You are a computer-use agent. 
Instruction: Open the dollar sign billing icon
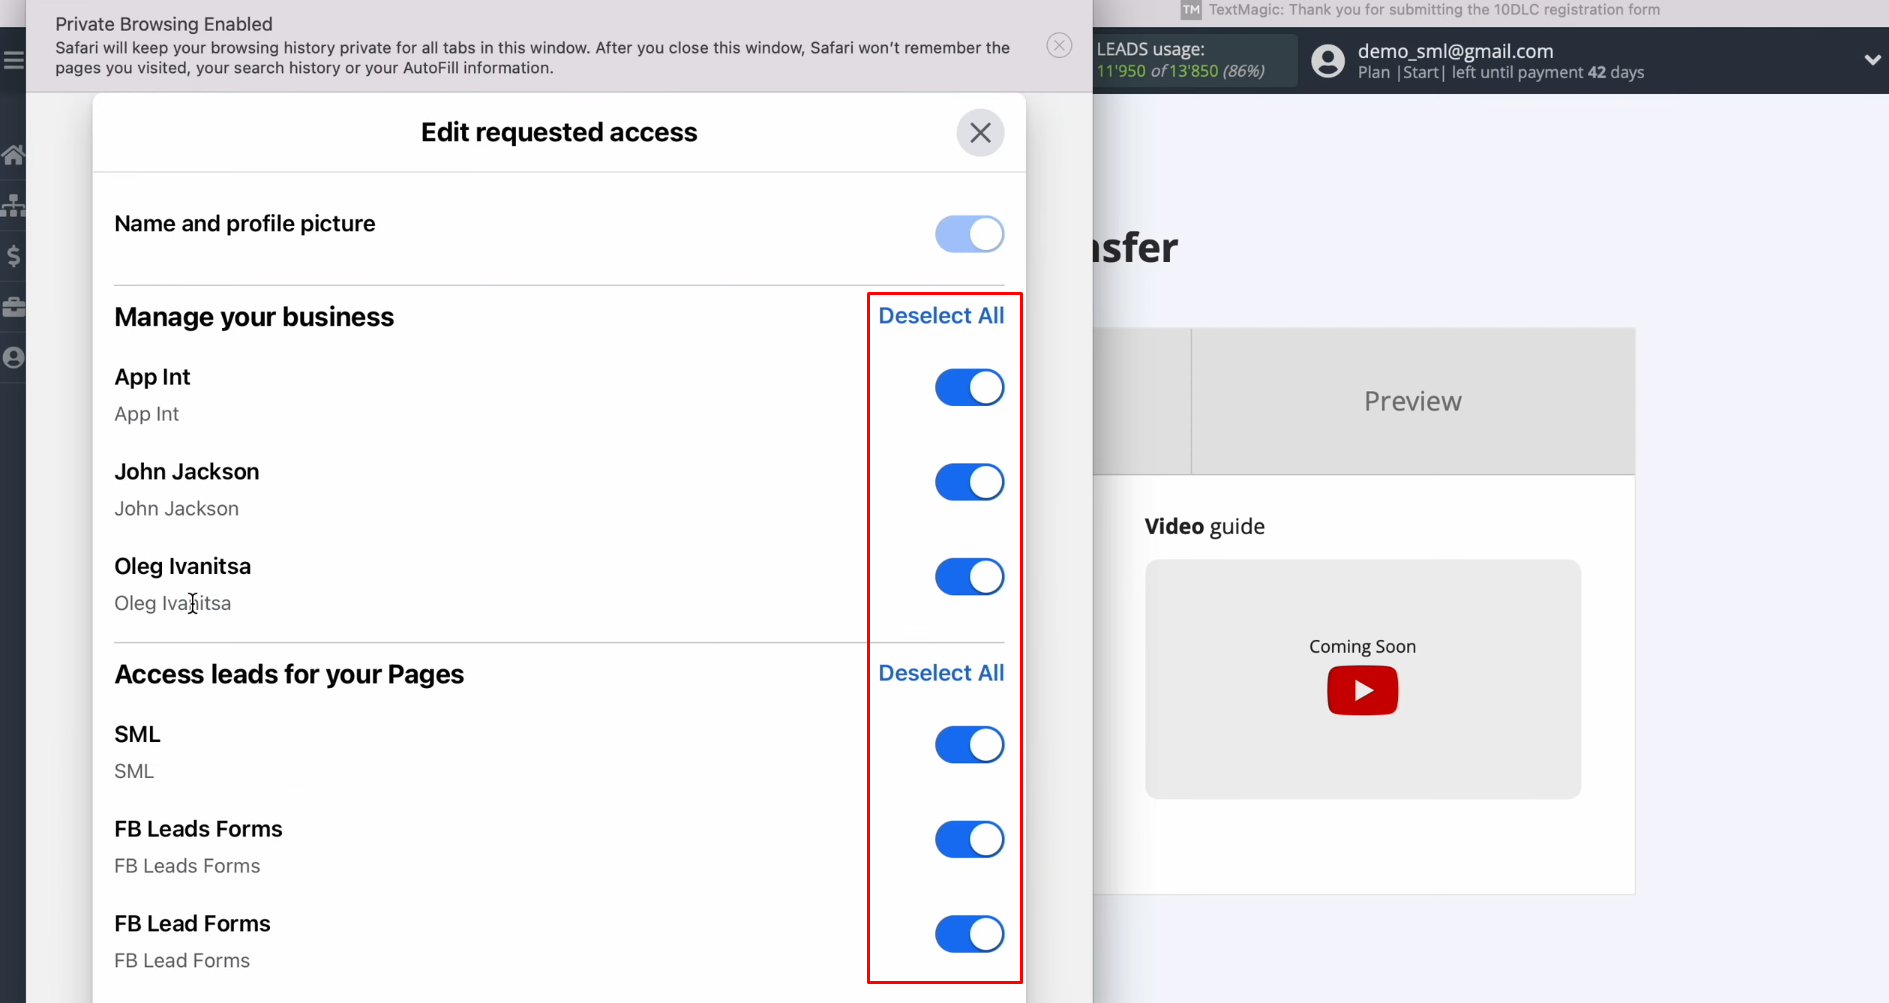(x=13, y=256)
